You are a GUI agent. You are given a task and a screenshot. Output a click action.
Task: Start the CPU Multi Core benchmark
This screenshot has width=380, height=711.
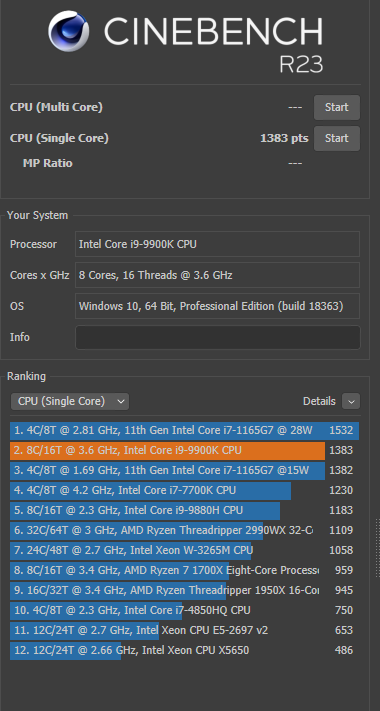click(x=337, y=107)
